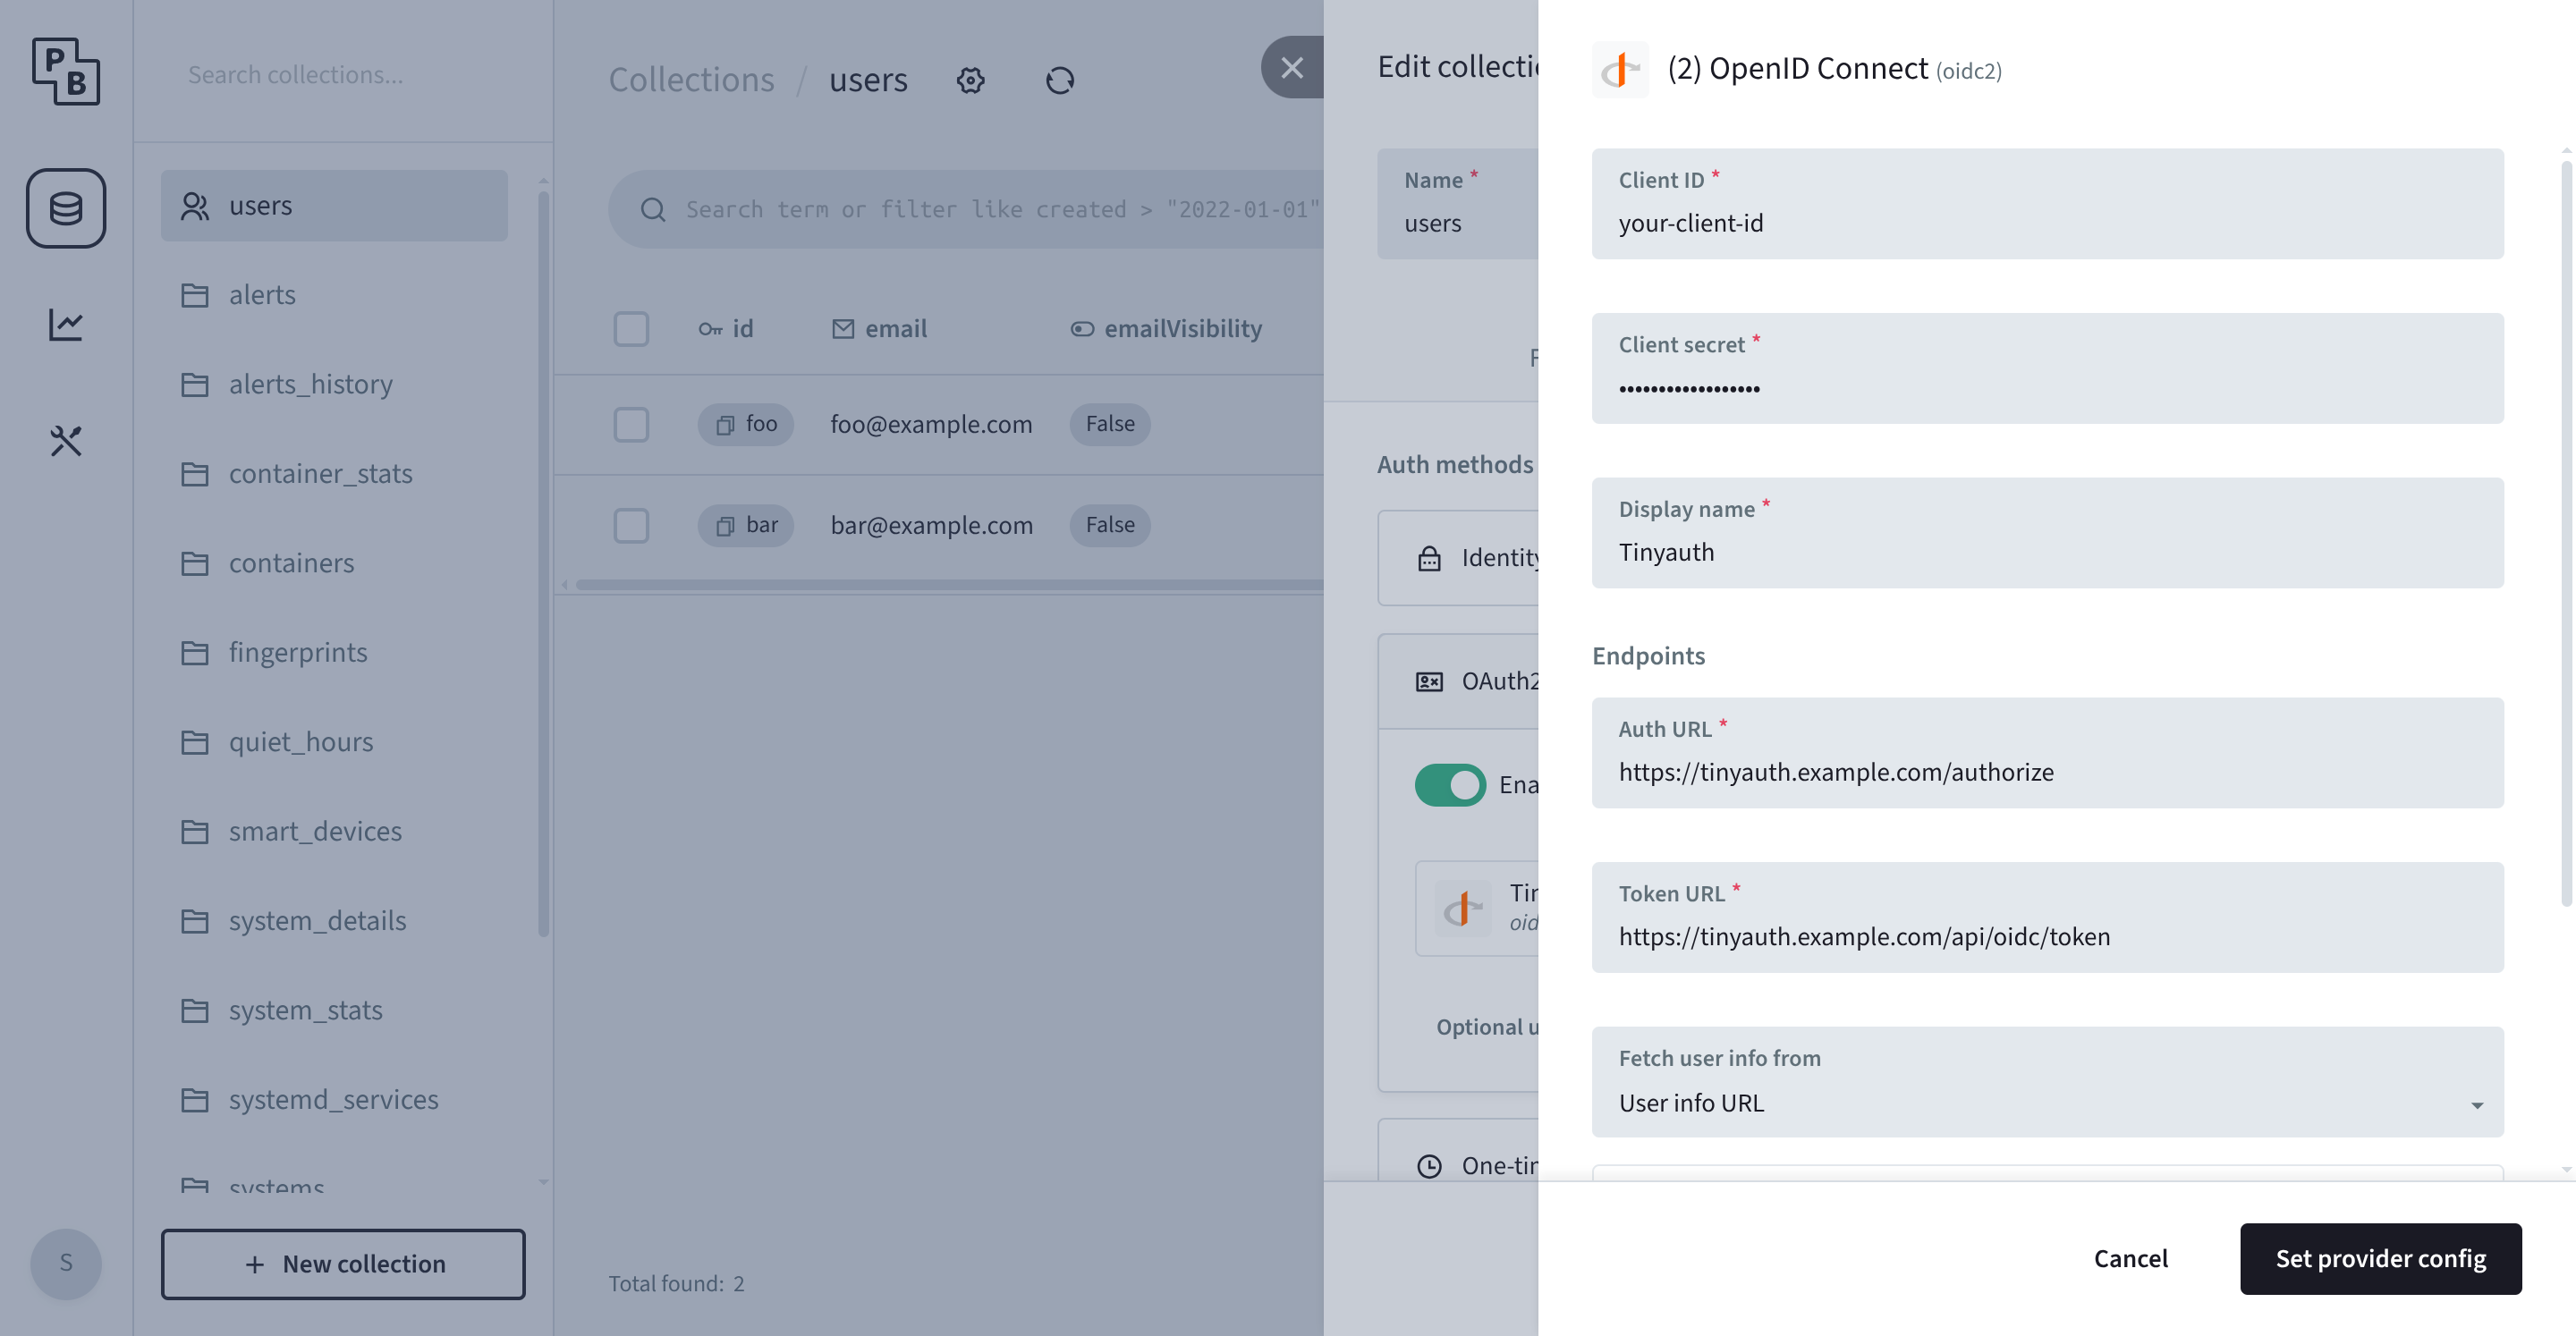The height and width of the screenshot is (1336, 2576).
Task: Click the alerts folder icon
Action: (x=195, y=295)
